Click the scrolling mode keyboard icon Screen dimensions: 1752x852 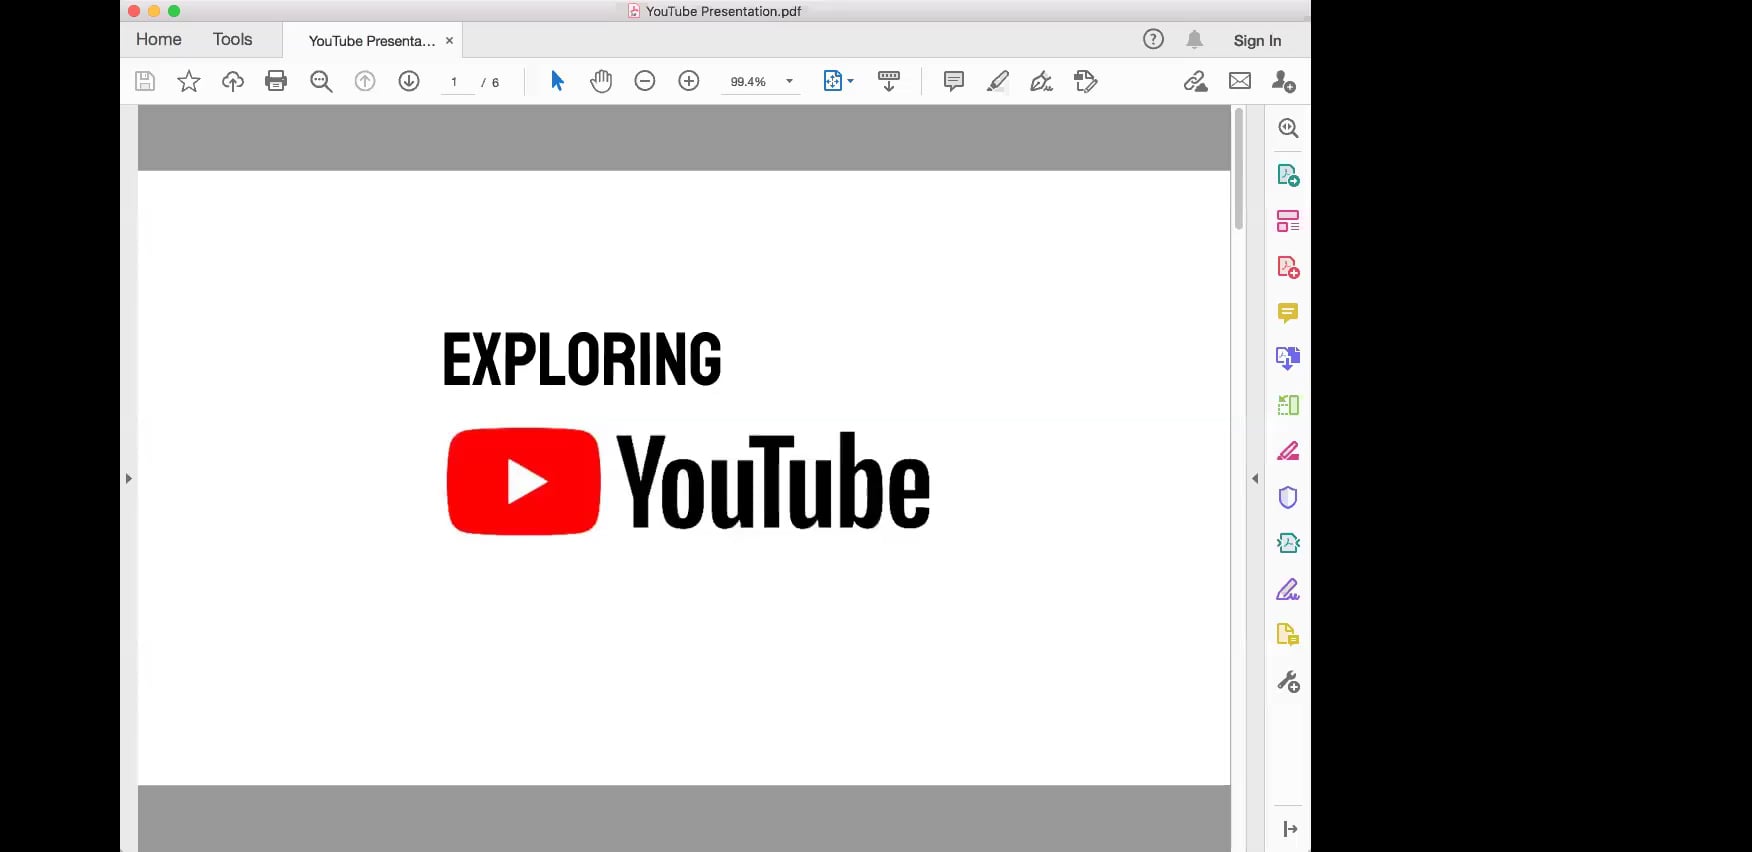point(889,81)
